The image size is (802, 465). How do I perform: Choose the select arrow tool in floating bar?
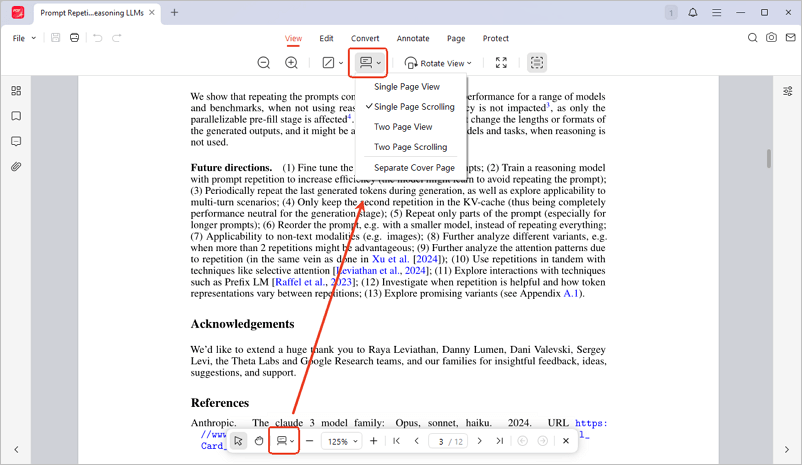tap(238, 441)
